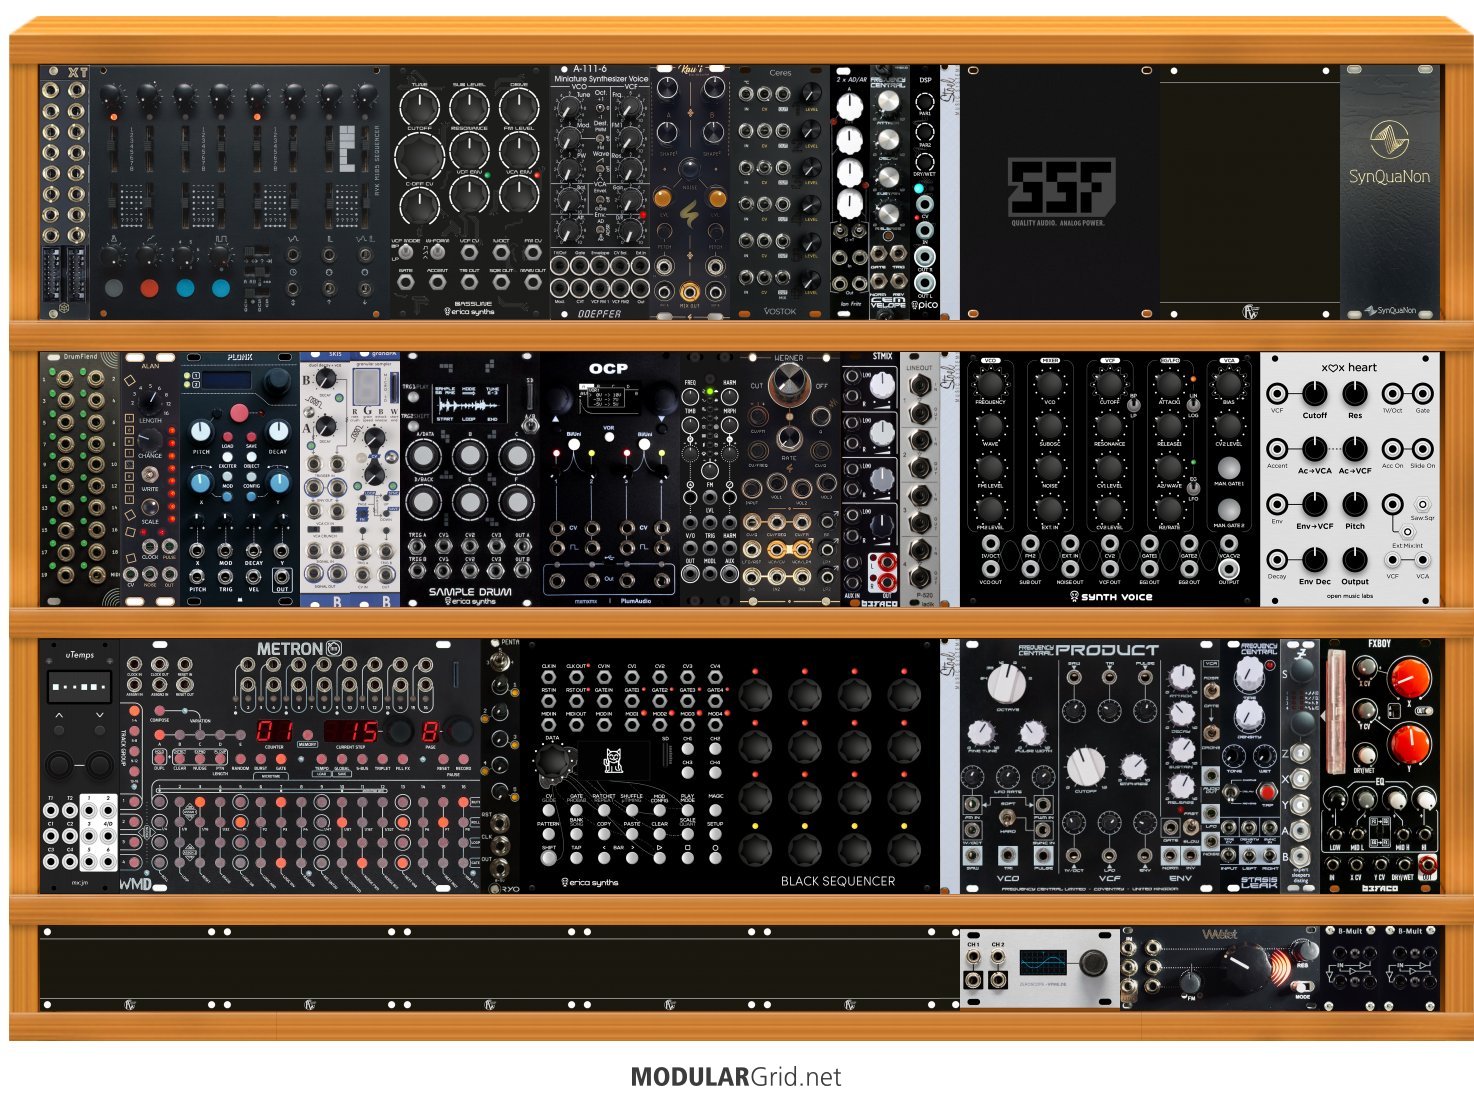Click the MEMORY button on Metron

point(307,735)
